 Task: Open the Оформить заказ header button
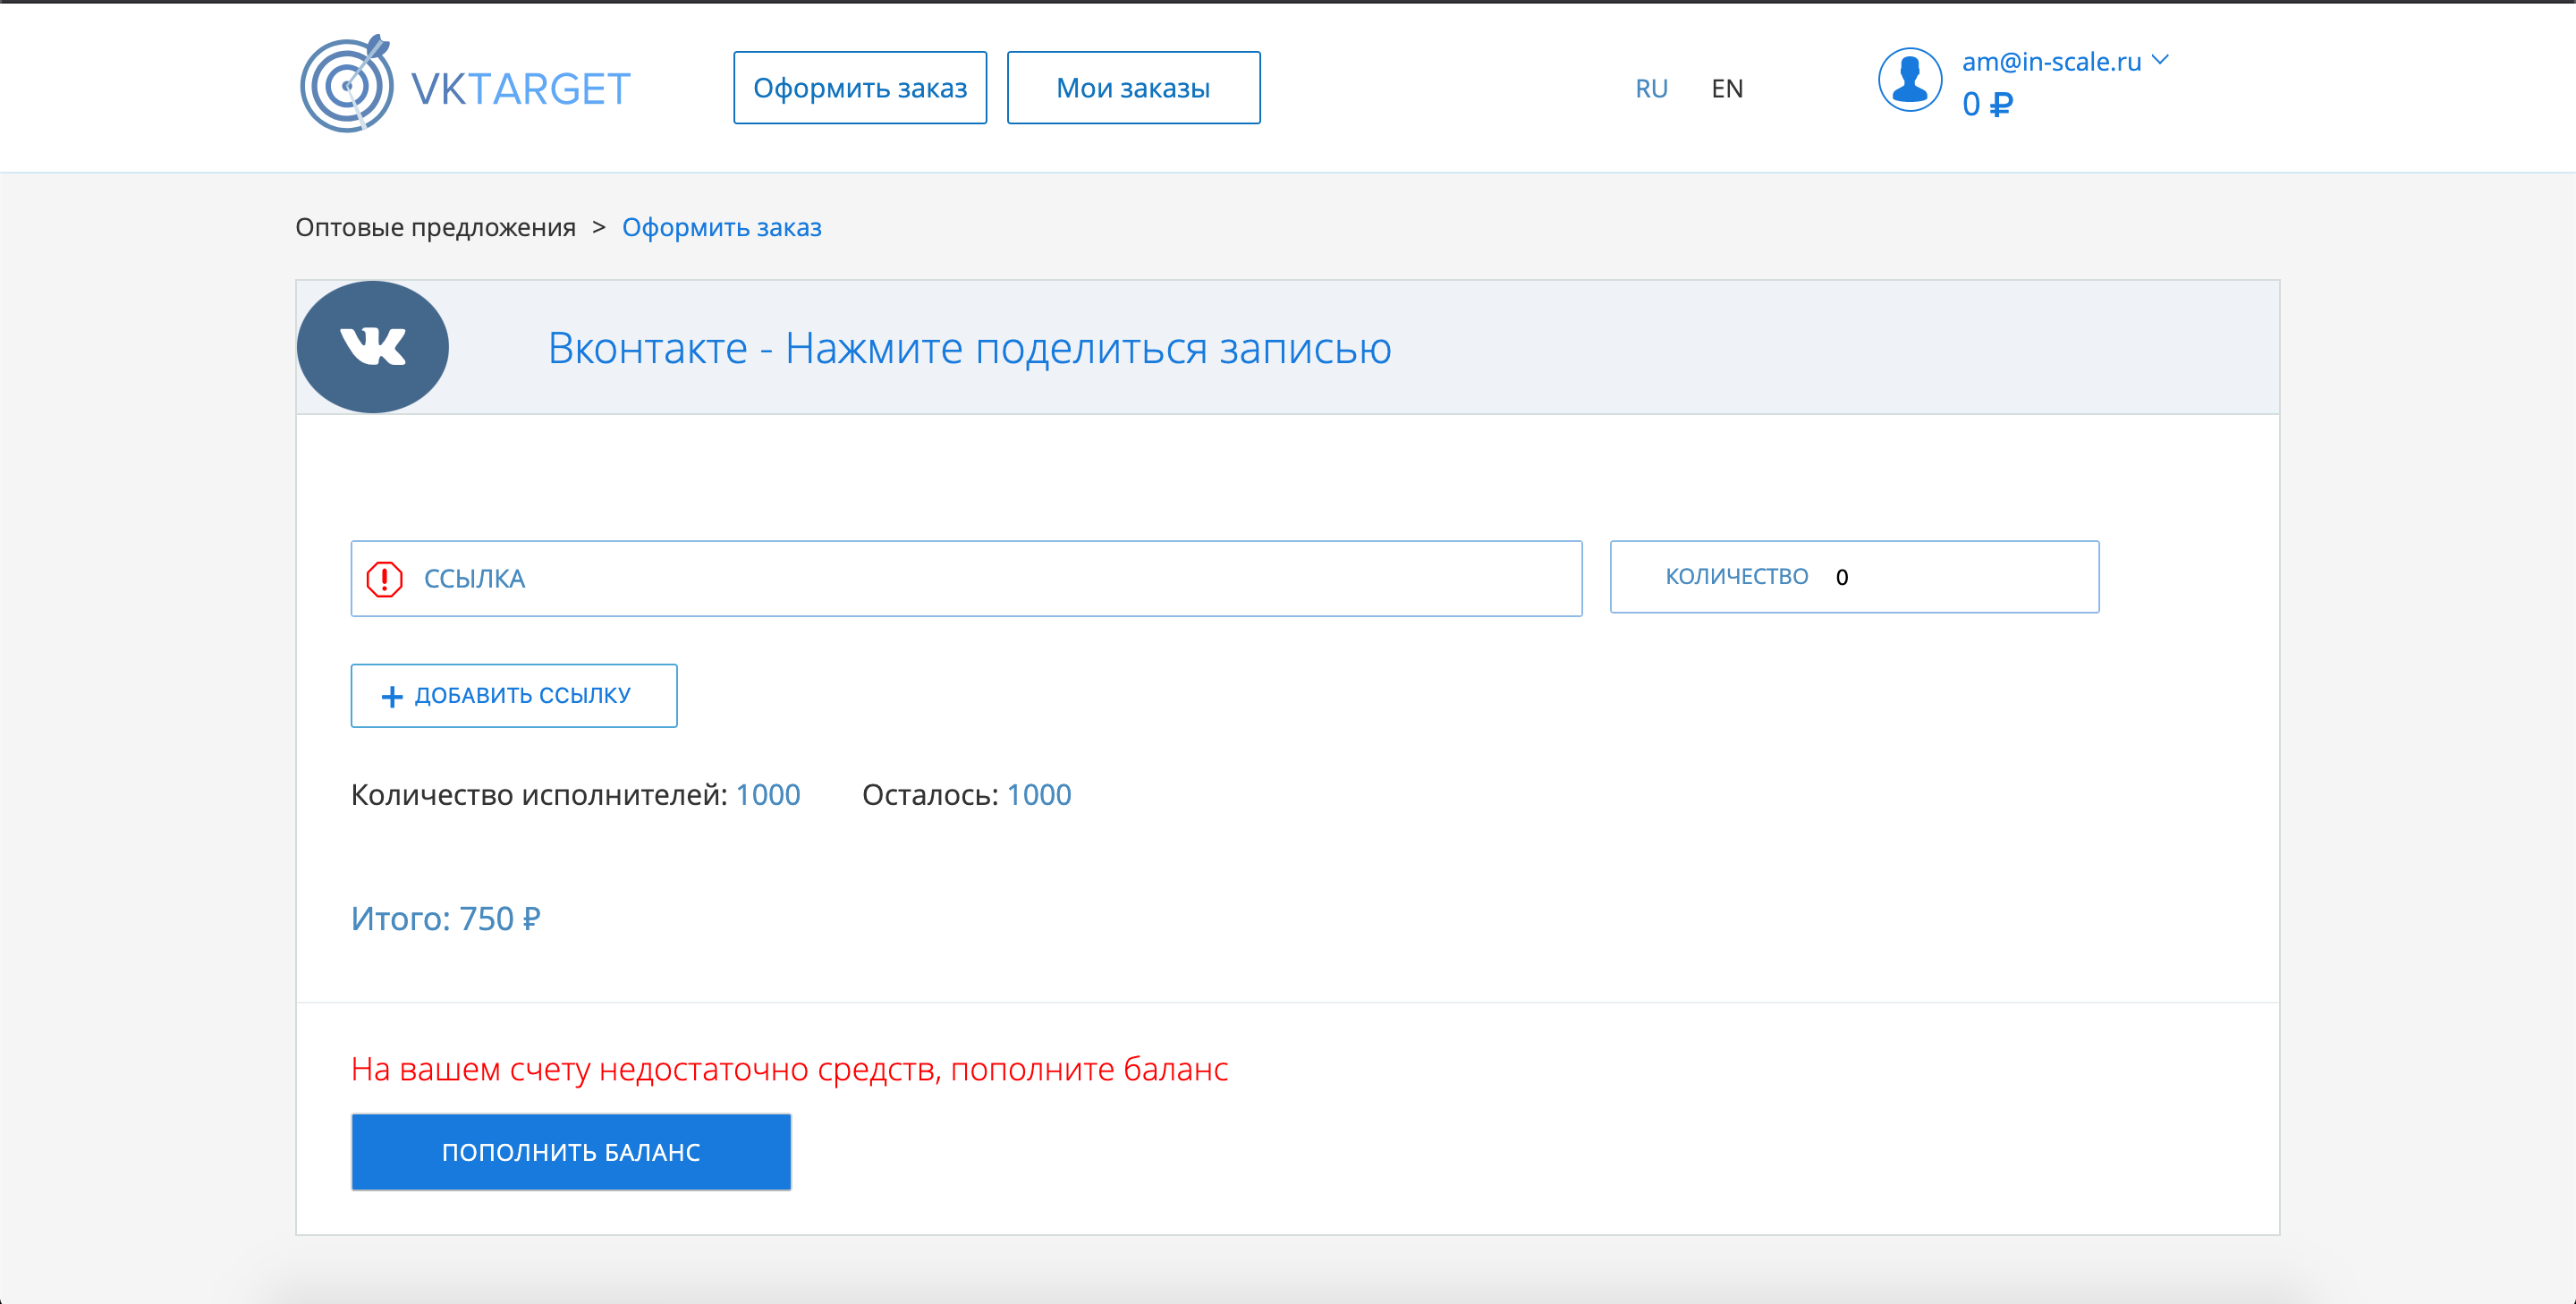(860, 88)
